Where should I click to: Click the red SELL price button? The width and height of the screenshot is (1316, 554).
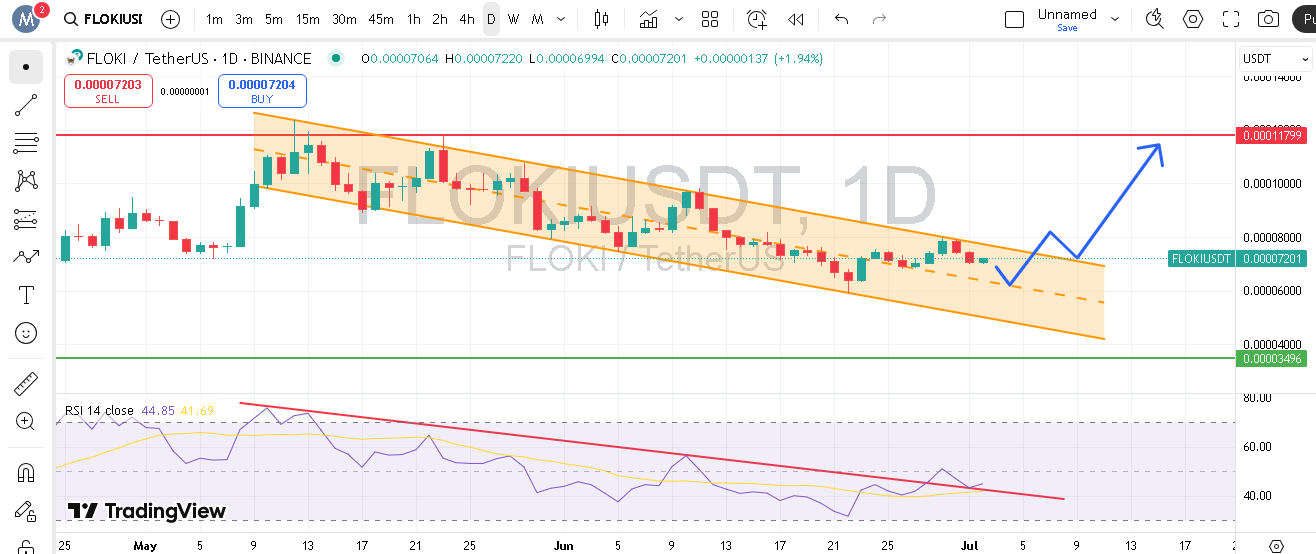[x=108, y=91]
